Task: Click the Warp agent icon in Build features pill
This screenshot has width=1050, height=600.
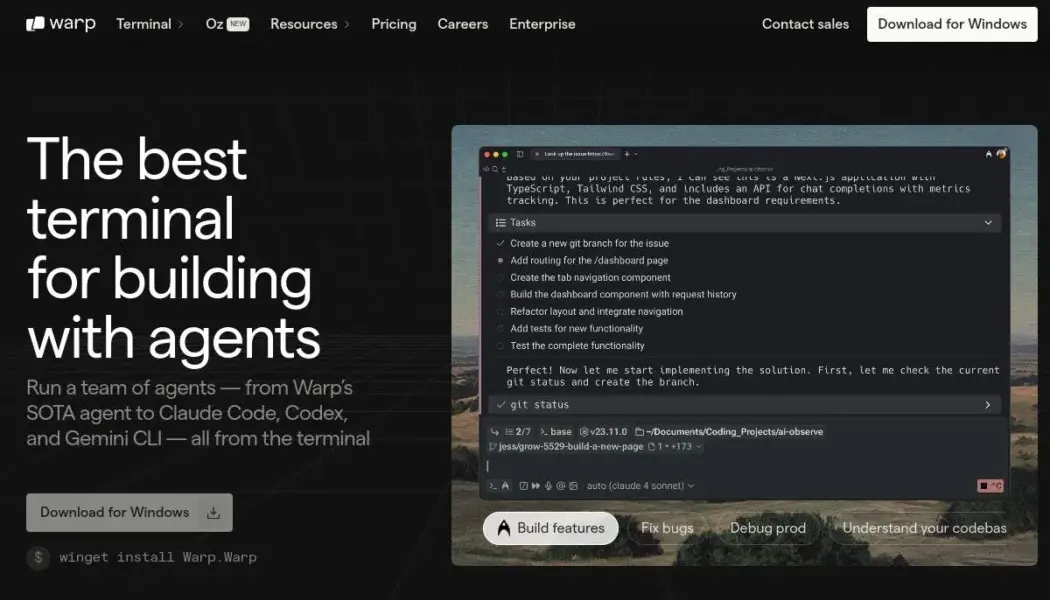Action: click(x=504, y=528)
